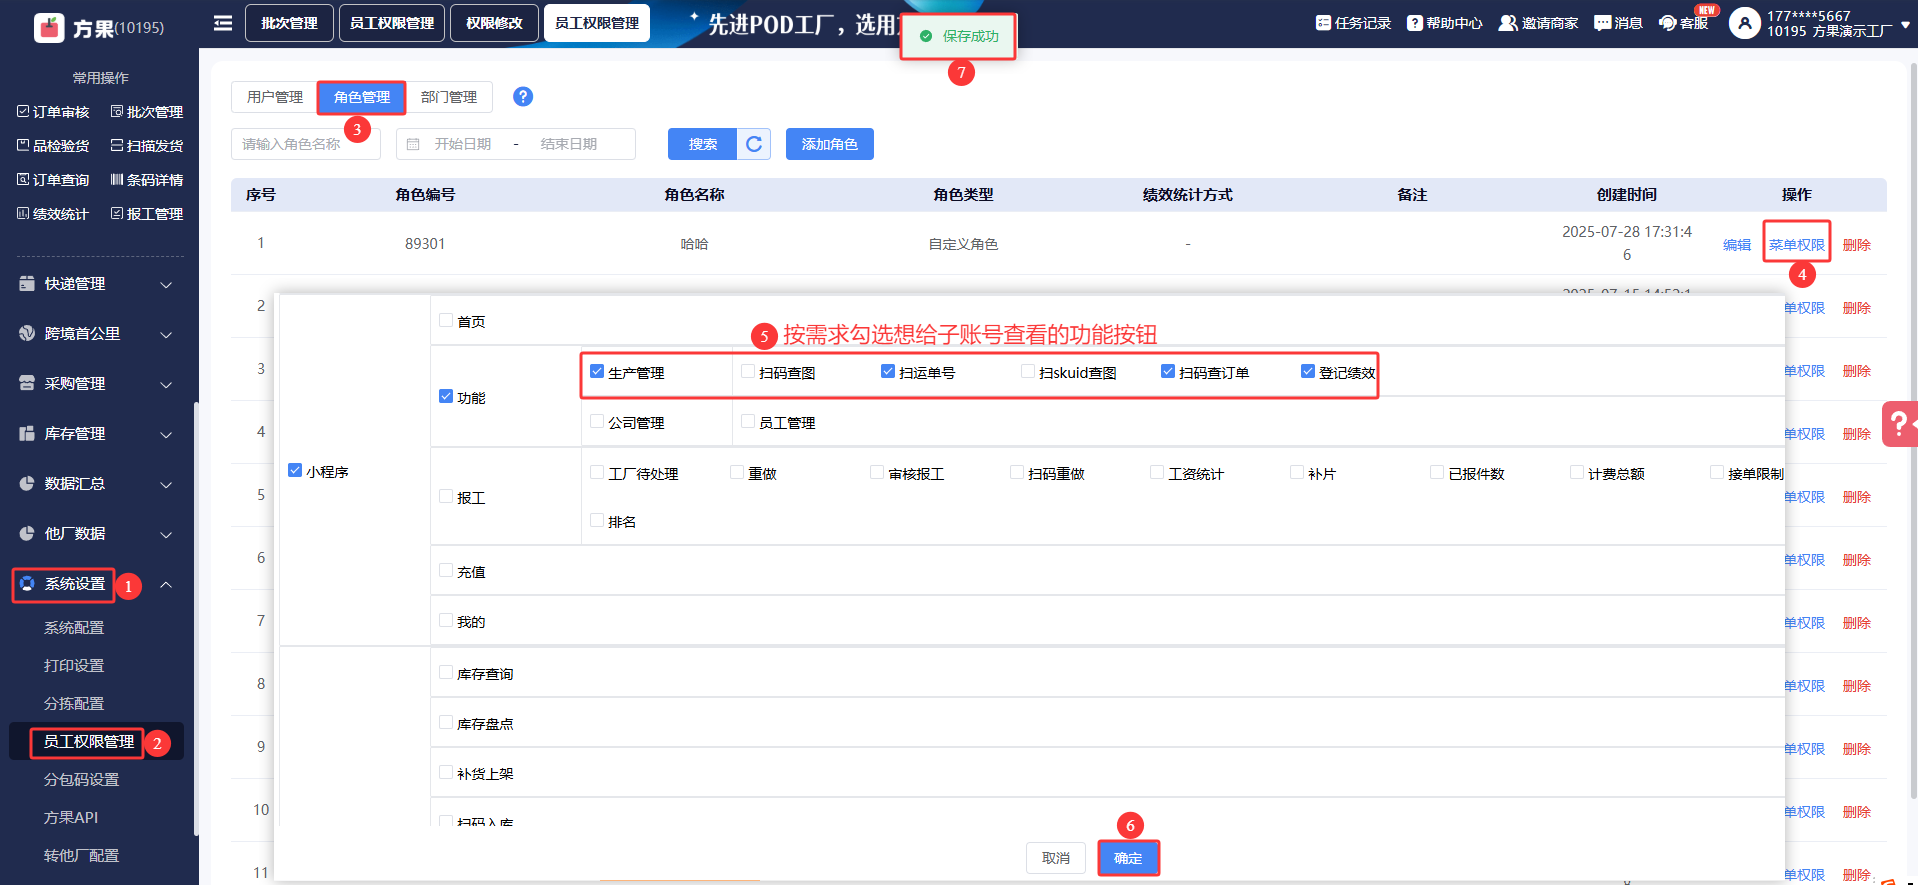The width and height of the screenshot is (1918, 885).
Task: Click the refresh icon next to search
Action: tap(754, 144)
